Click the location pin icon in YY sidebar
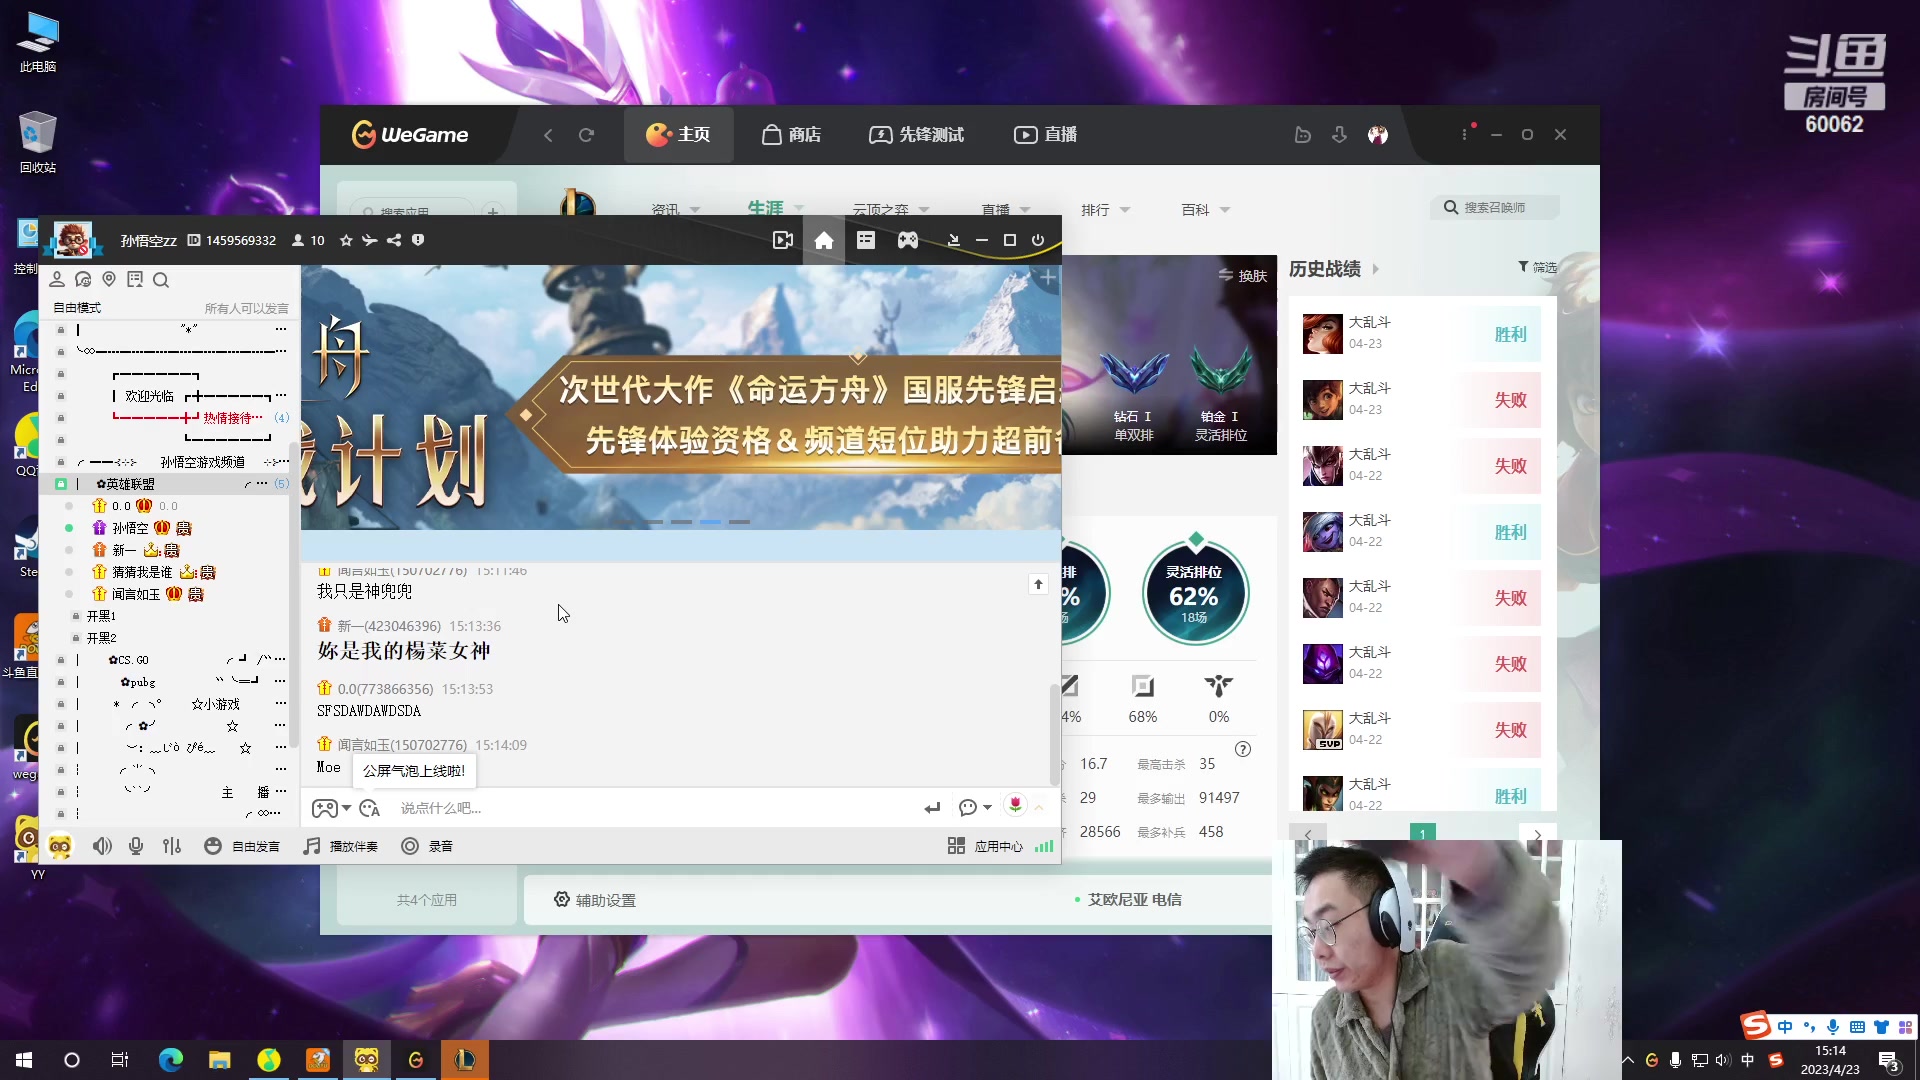The image size is (1920, 1080). click(x=109, y=280)
